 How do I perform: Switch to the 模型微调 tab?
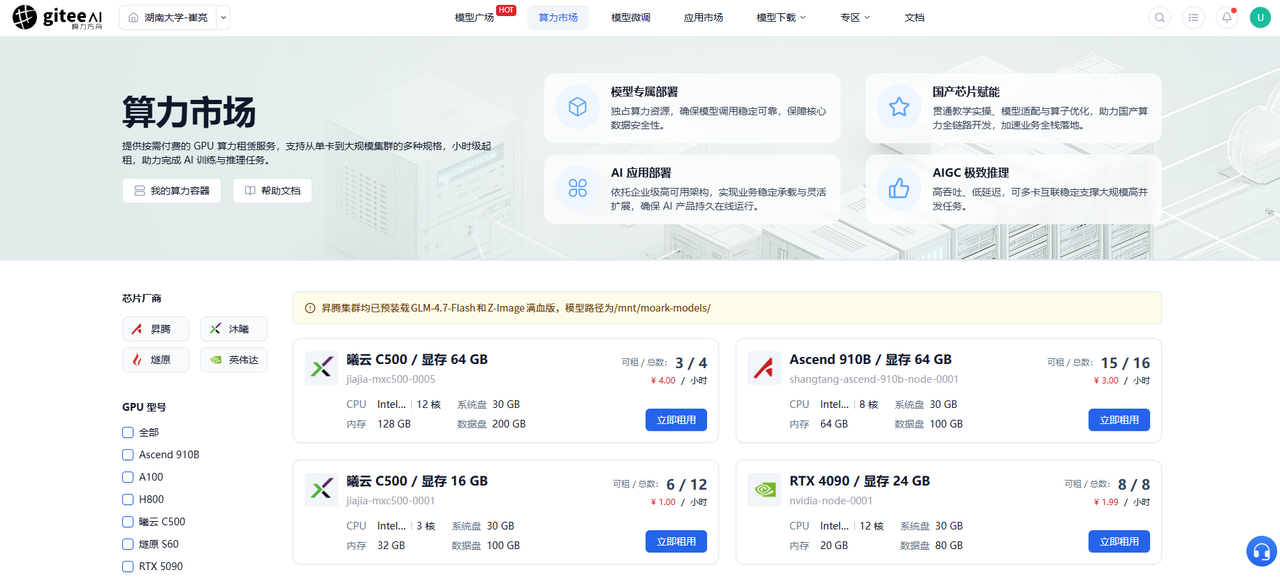click(631, 17)
